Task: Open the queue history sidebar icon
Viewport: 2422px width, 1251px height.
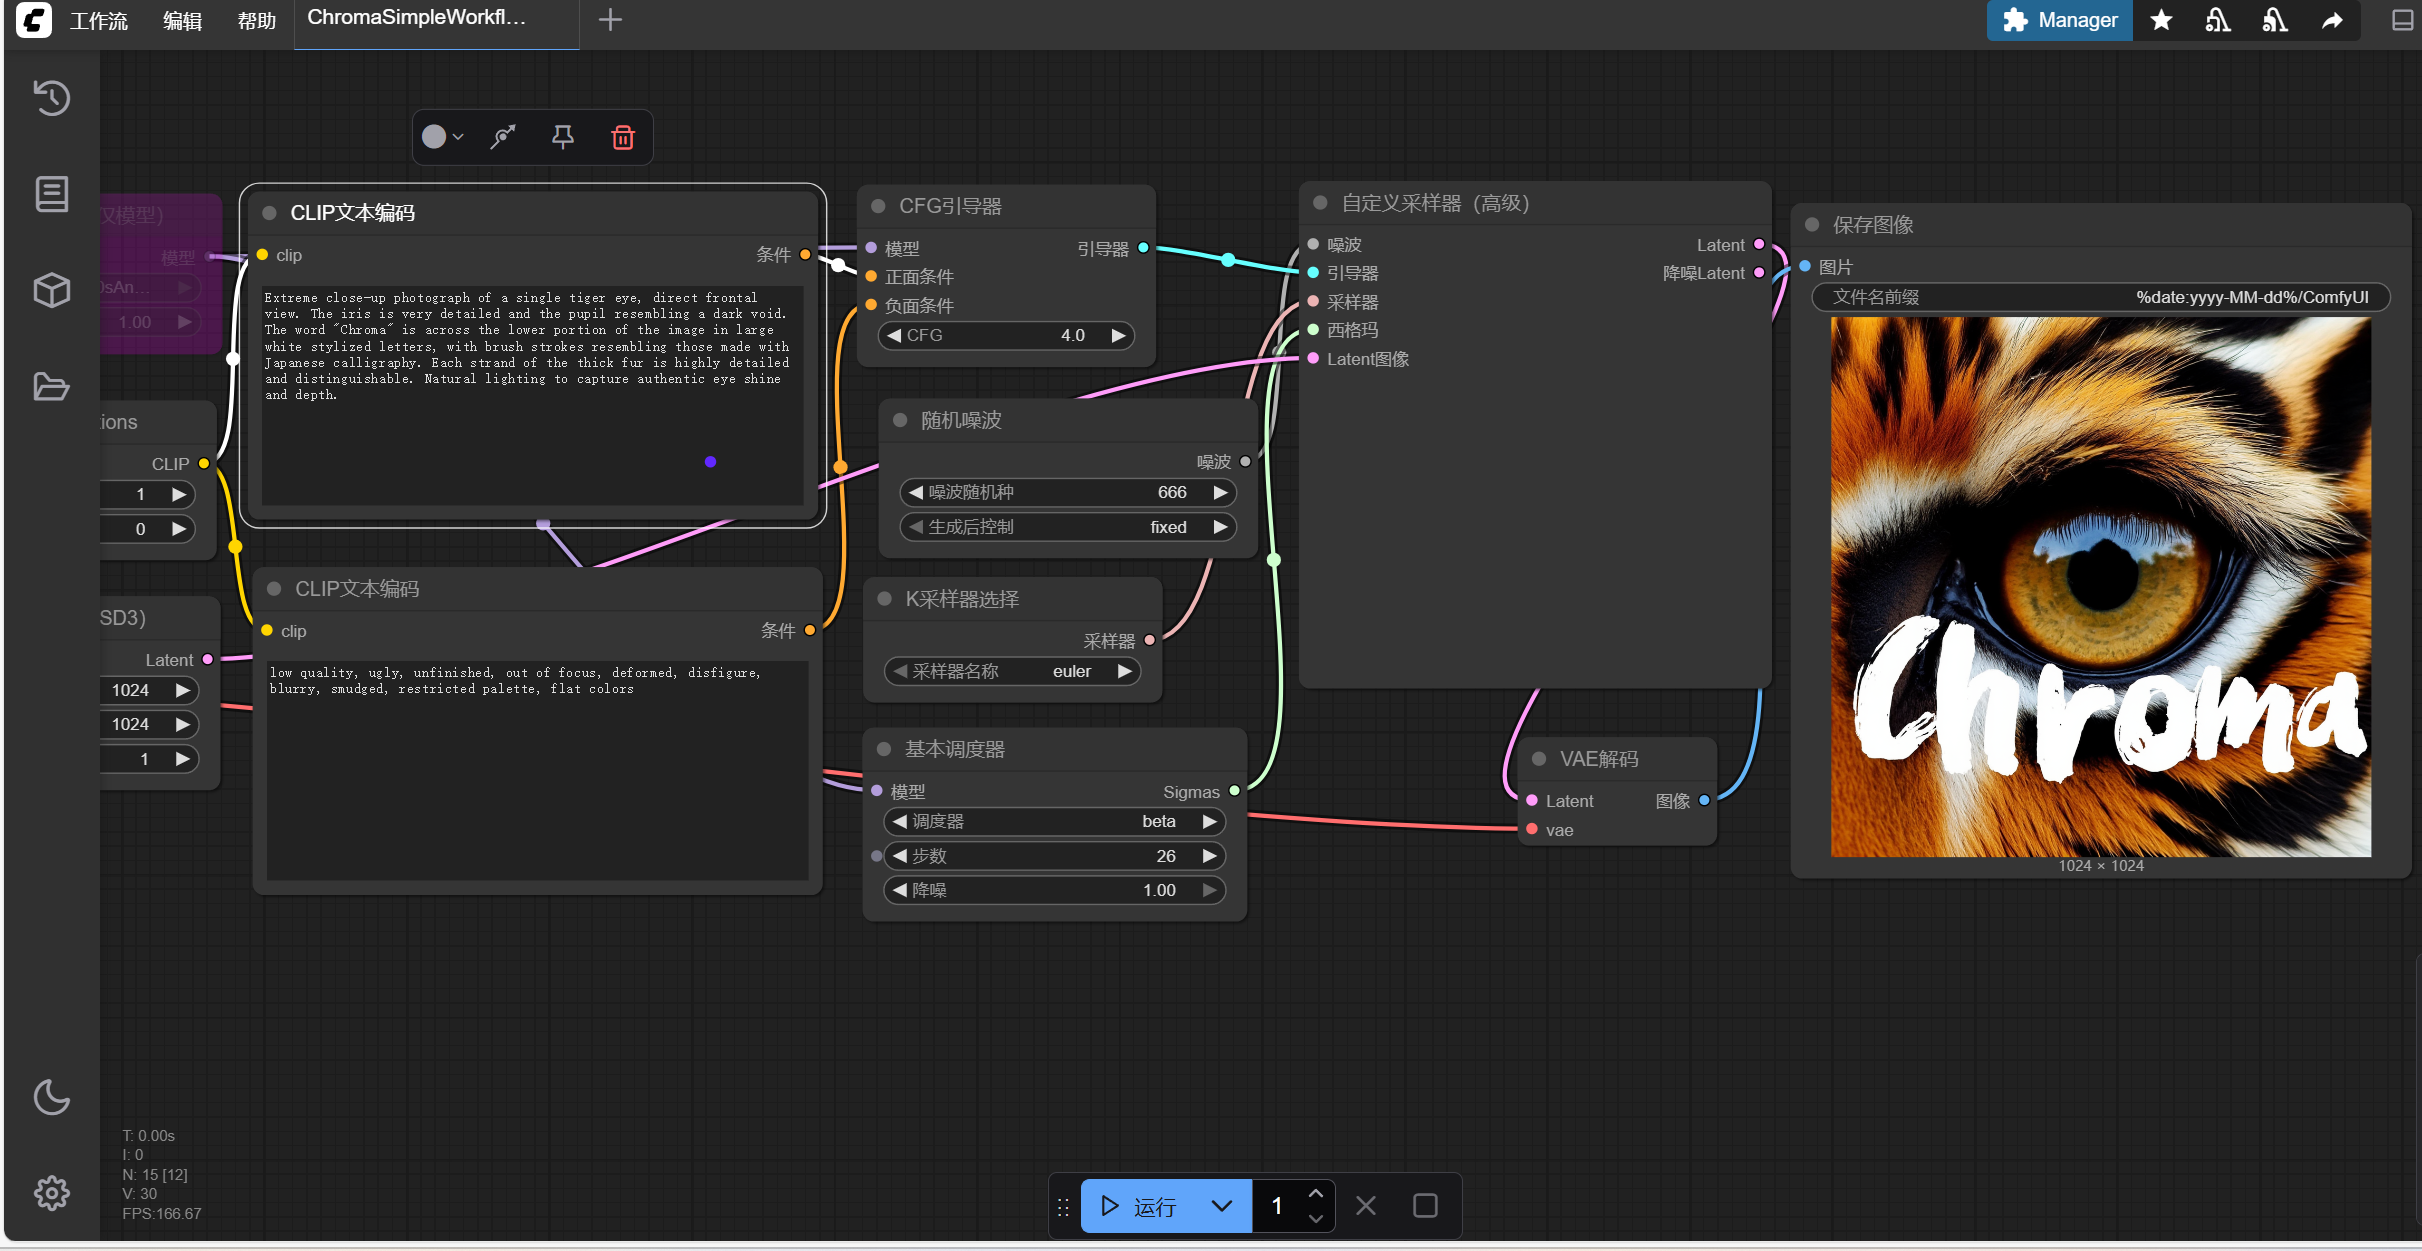Action: (x=51, y=98)
